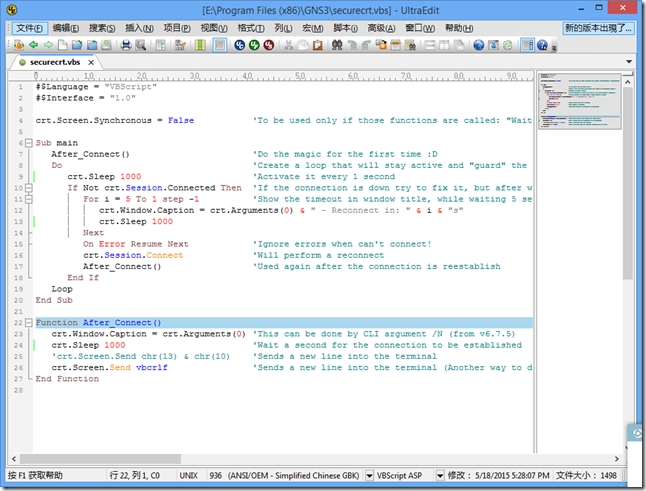Viewport: 646px width, 491px height.
Task: Click the vertical scrollbar up arrow
Action: (x=628, y=82)
